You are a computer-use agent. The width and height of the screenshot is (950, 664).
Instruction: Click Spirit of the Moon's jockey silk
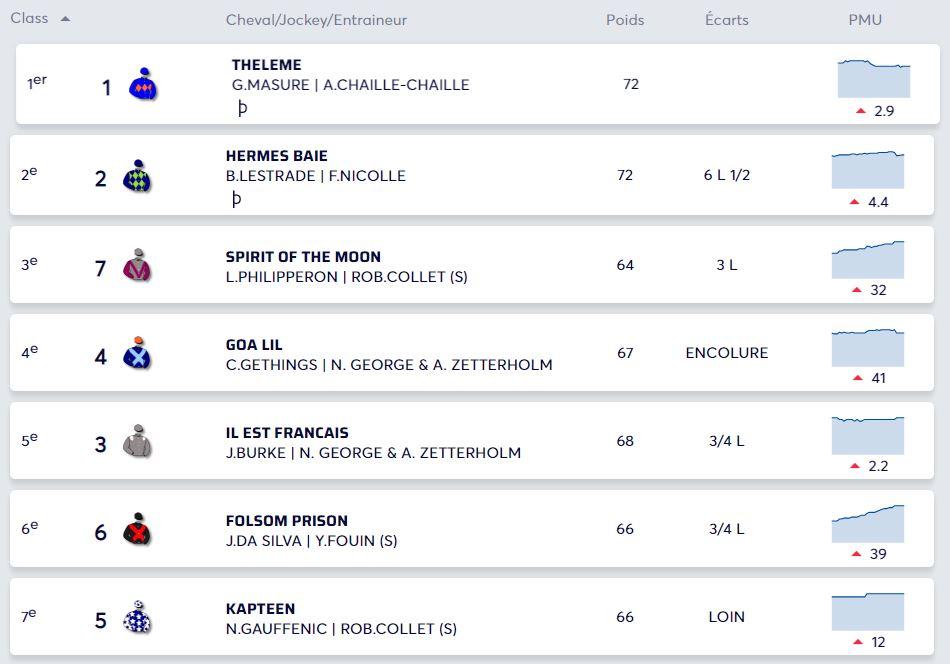pyautogui.click(x=137, y=266)
